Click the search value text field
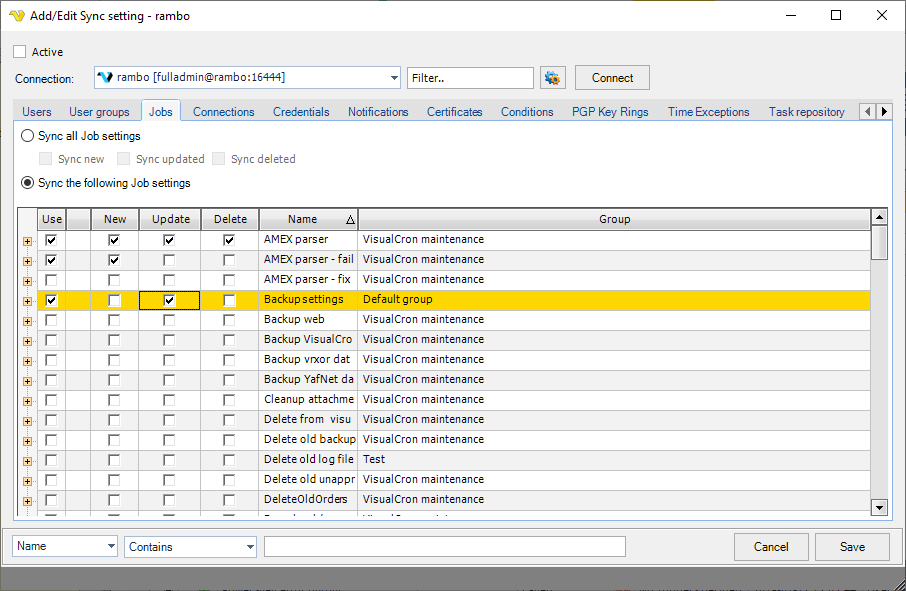Viewport: 906px width, 591px height. pyautogui.click(x=444, y=546)
